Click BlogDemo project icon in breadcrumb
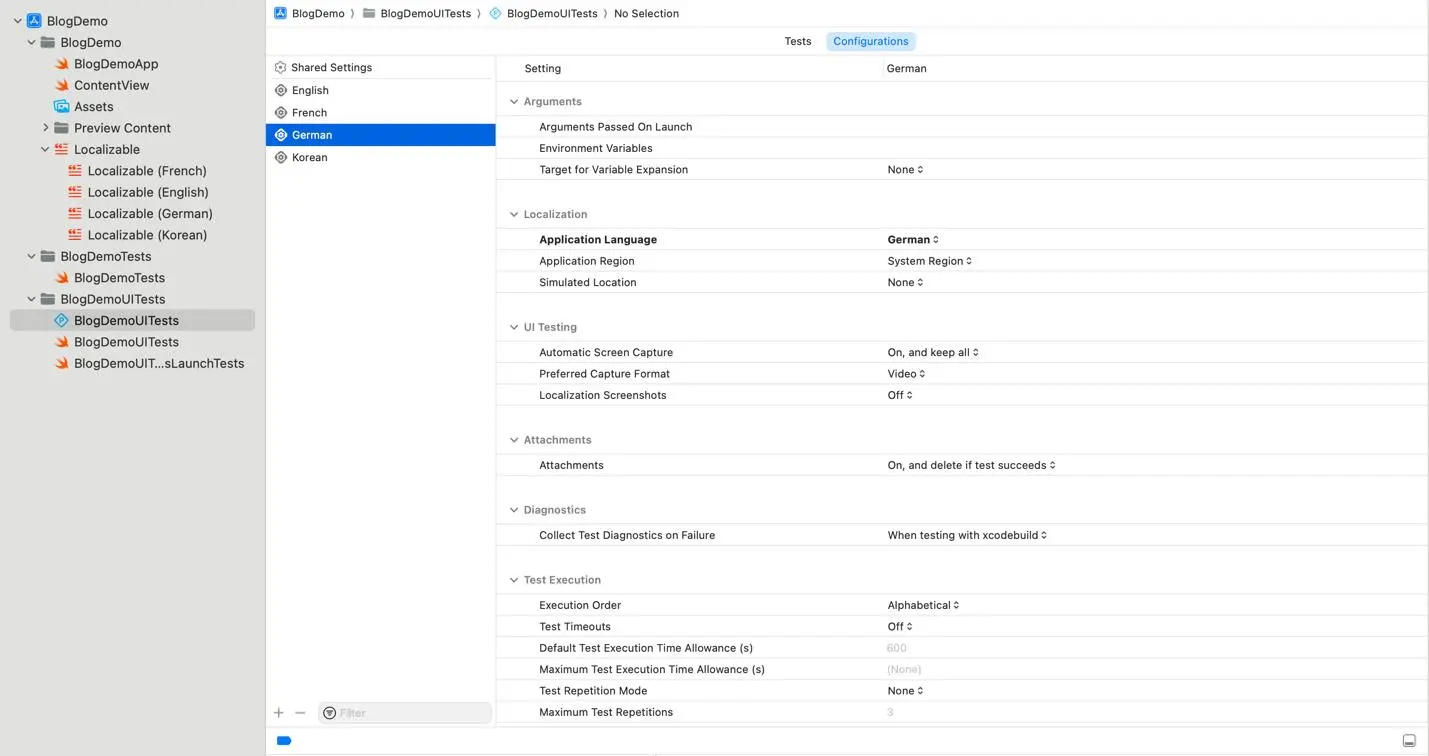The width and height of the screenshot is (1429, 756). [x=281, y=13]
